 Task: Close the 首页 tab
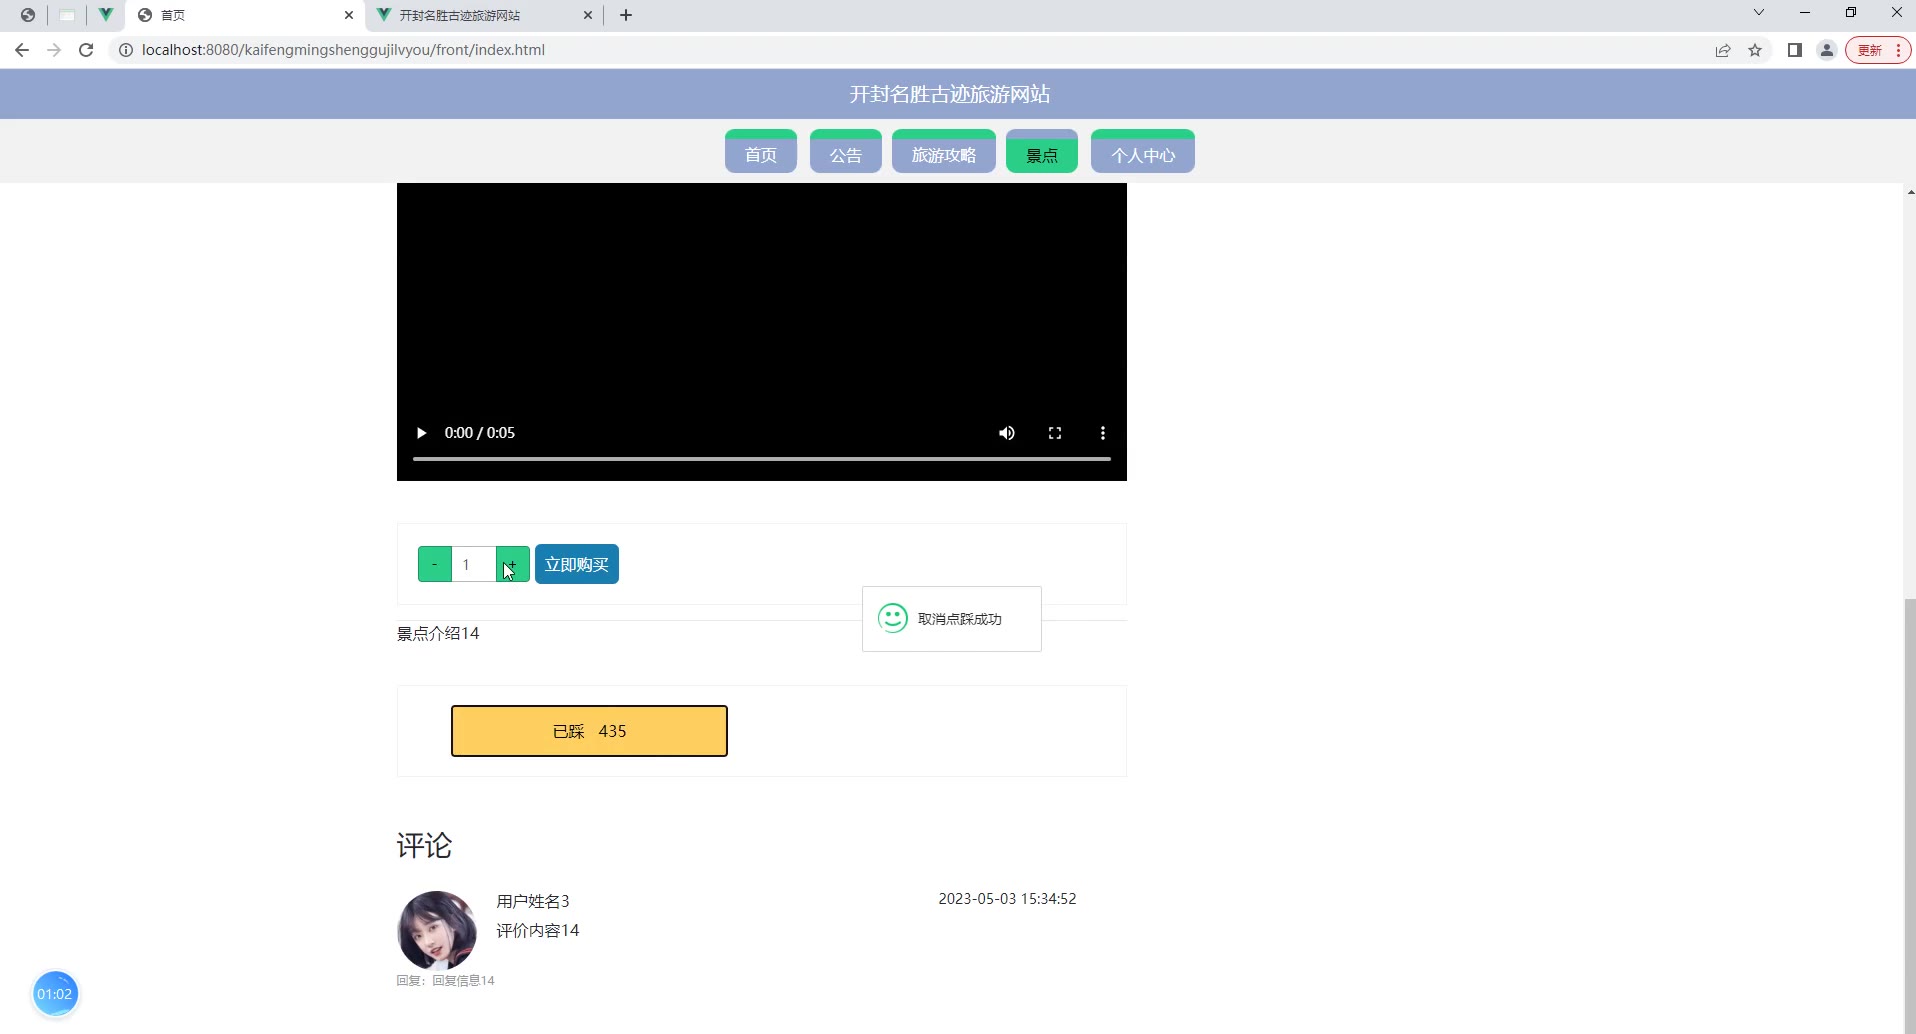[349, 15]
